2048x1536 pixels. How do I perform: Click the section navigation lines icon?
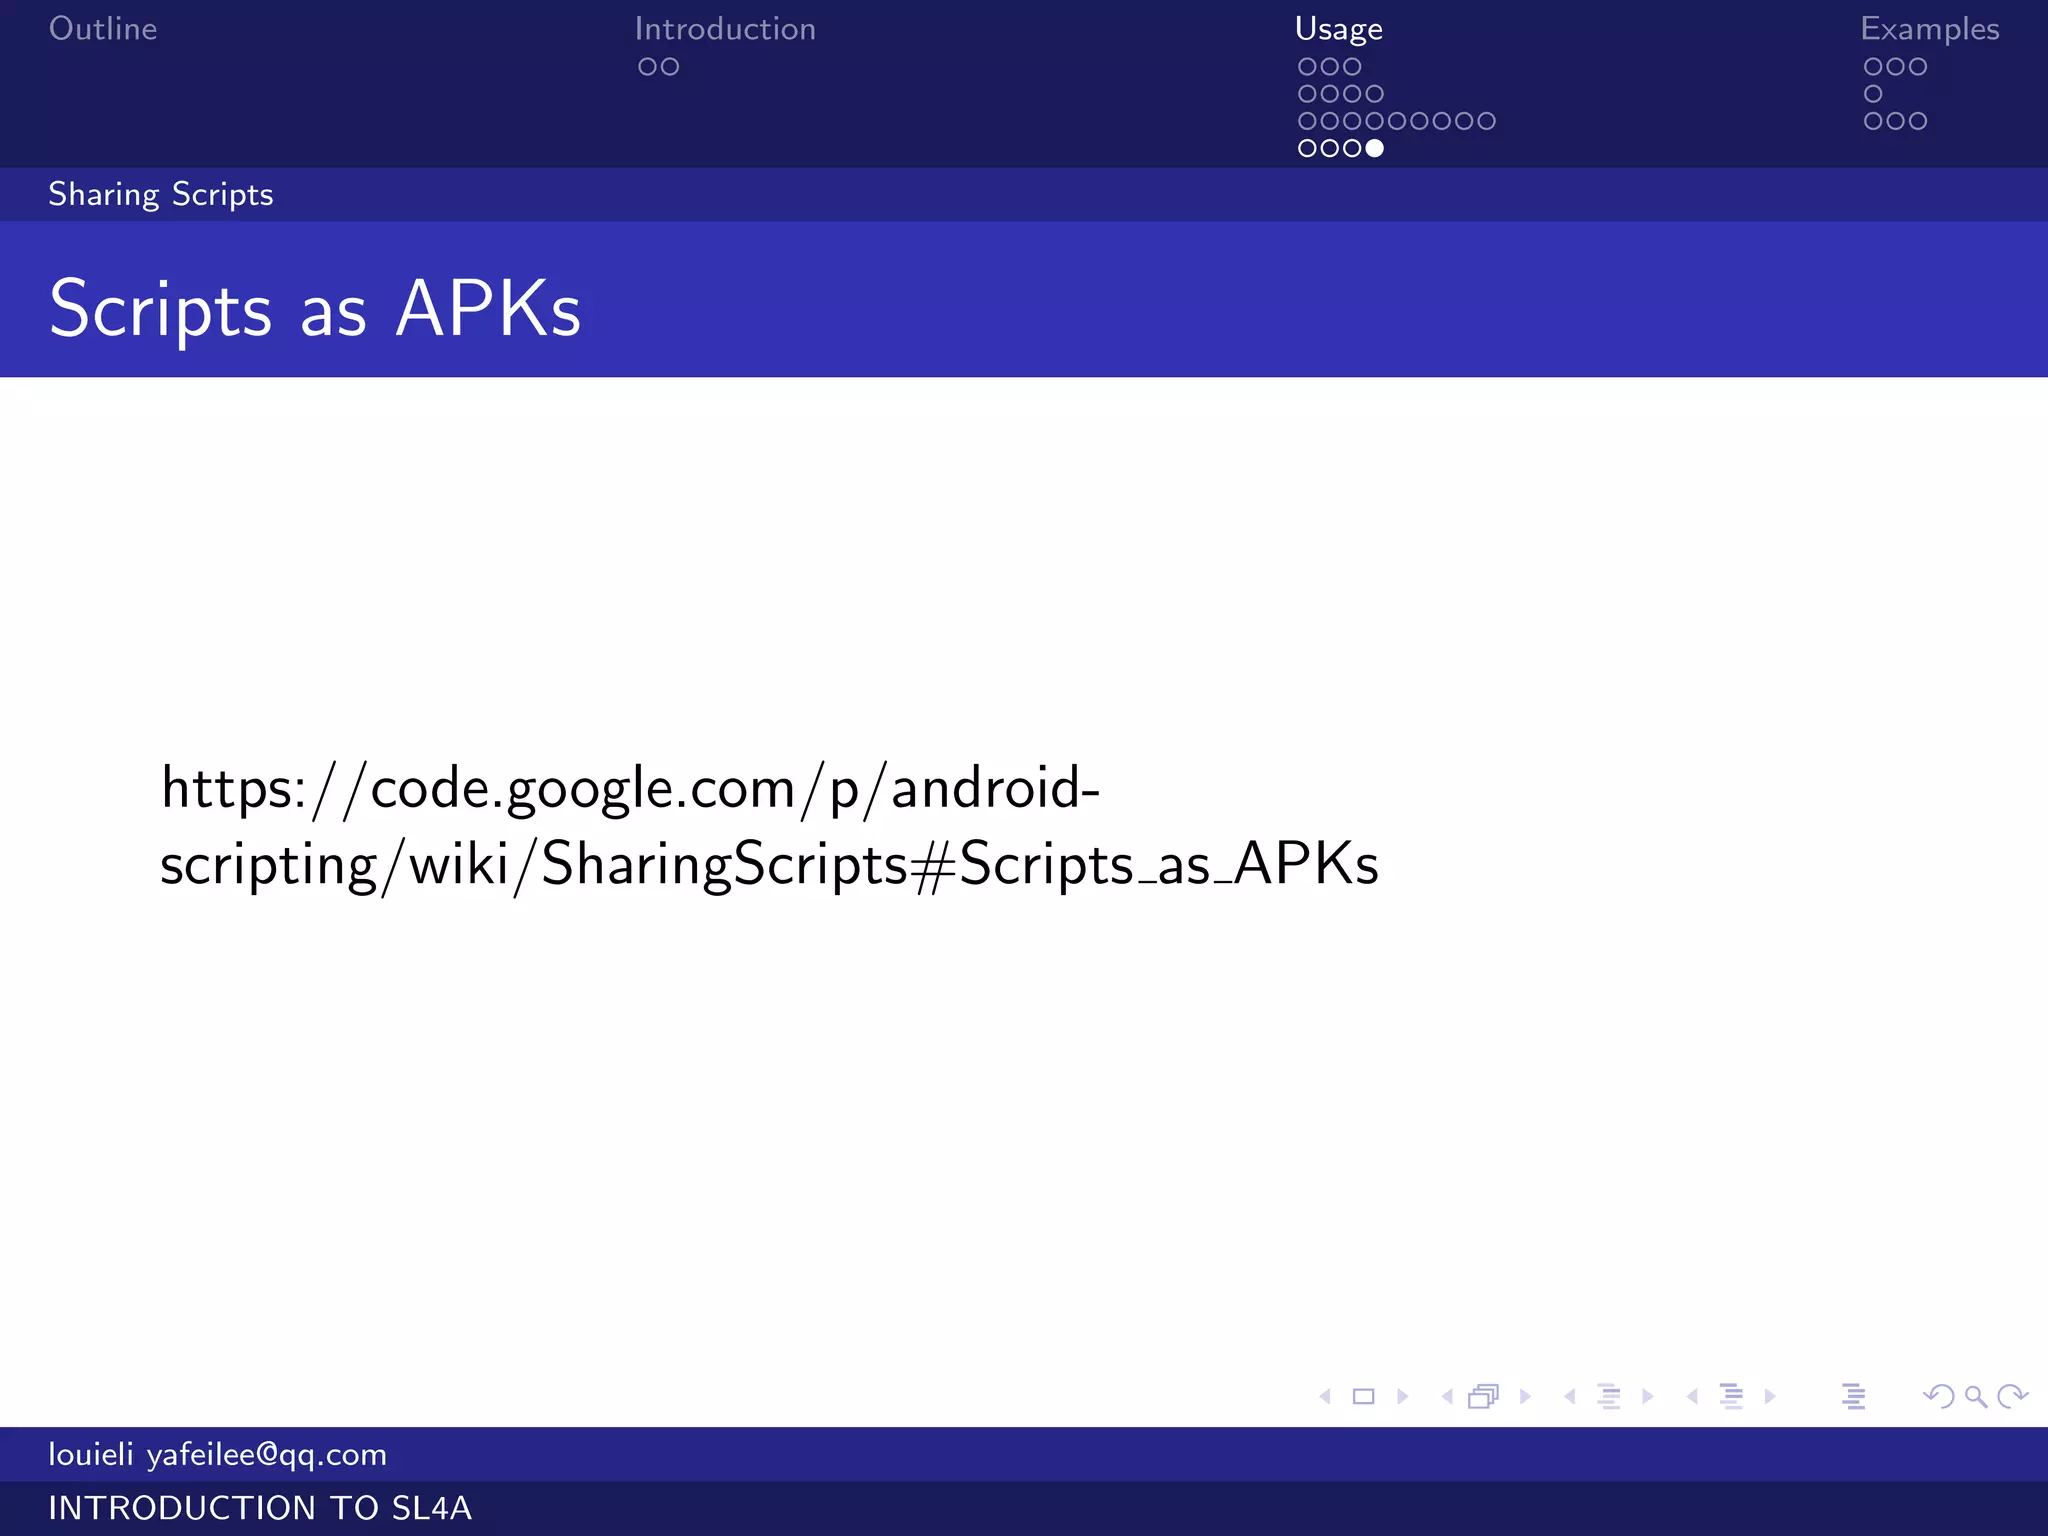1731,1396
